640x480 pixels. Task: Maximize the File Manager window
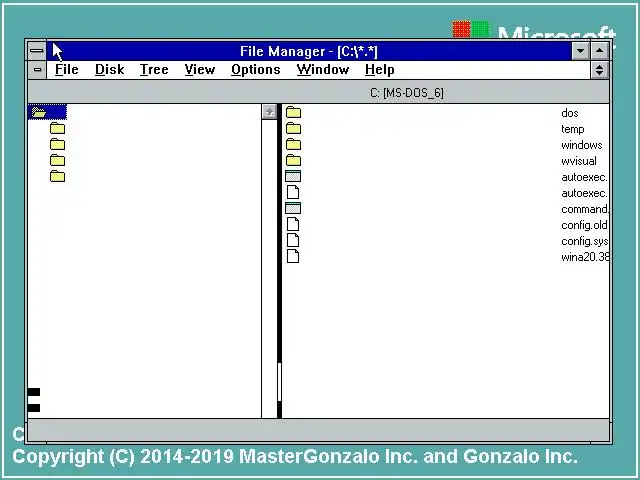coord(600,51)
